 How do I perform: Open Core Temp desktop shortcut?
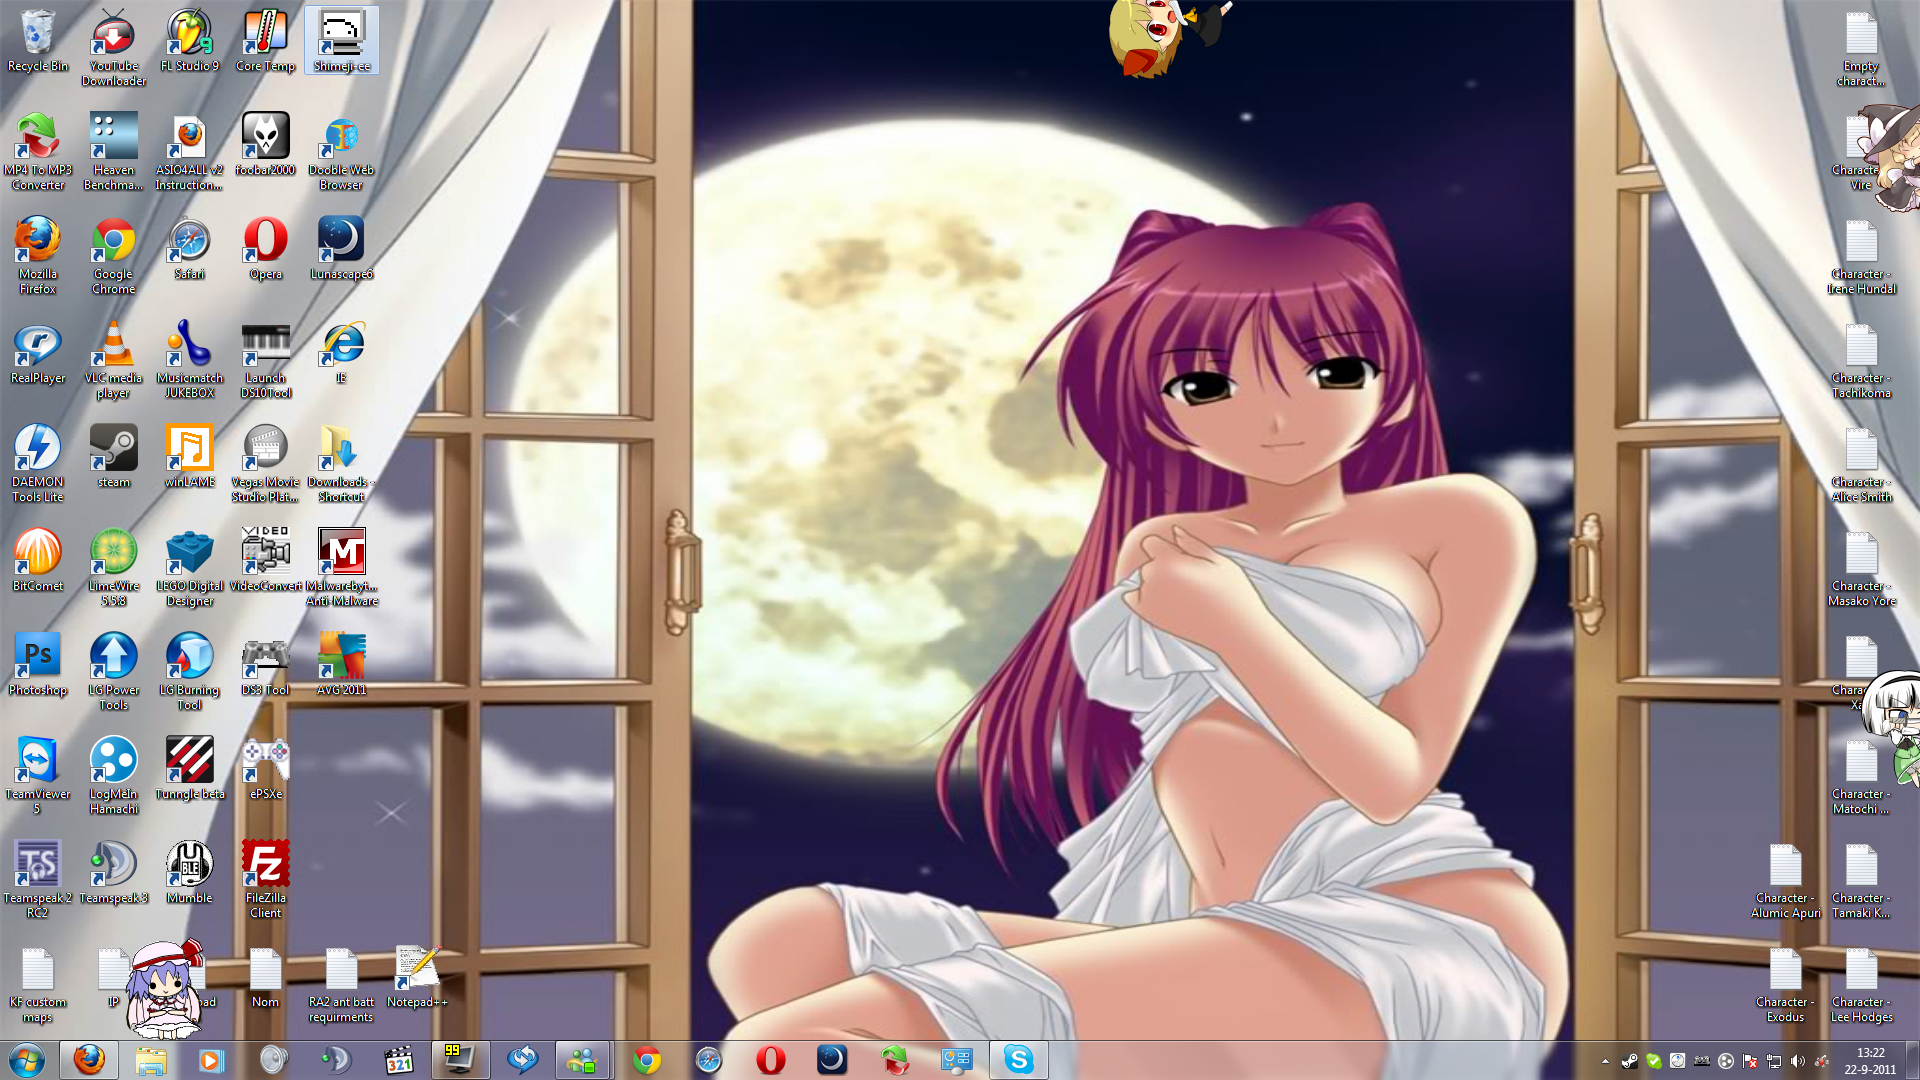[x=265, y=40]
